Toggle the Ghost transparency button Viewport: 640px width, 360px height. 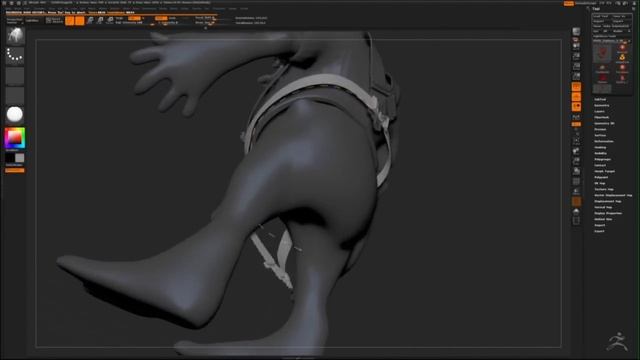[x=576, y=202]
